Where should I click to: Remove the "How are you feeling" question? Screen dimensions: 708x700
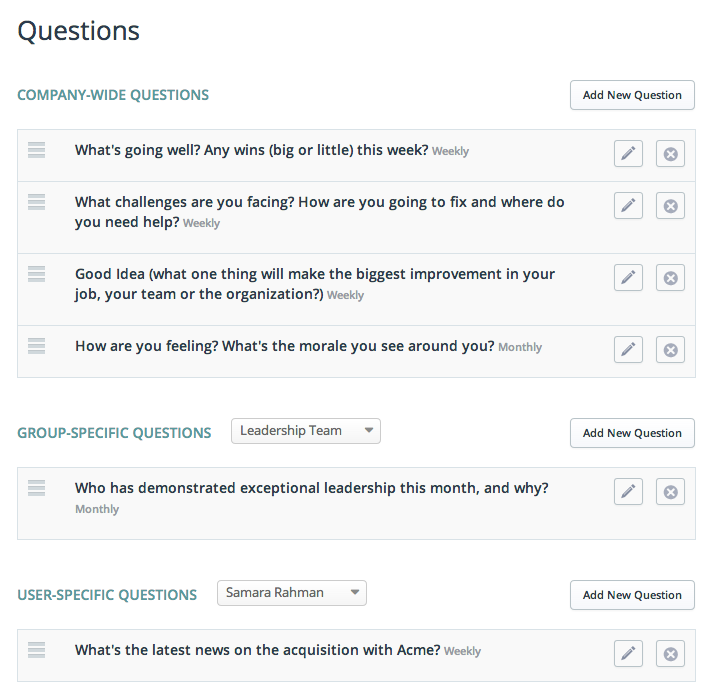tap(670, 349)
